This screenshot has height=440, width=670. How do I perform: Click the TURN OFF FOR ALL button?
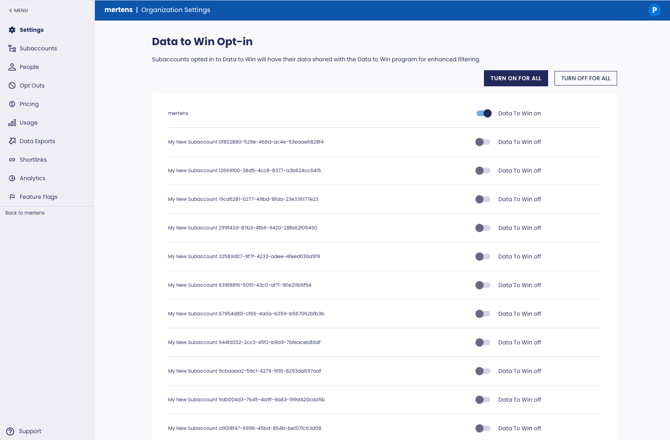(x=585, y=78)
